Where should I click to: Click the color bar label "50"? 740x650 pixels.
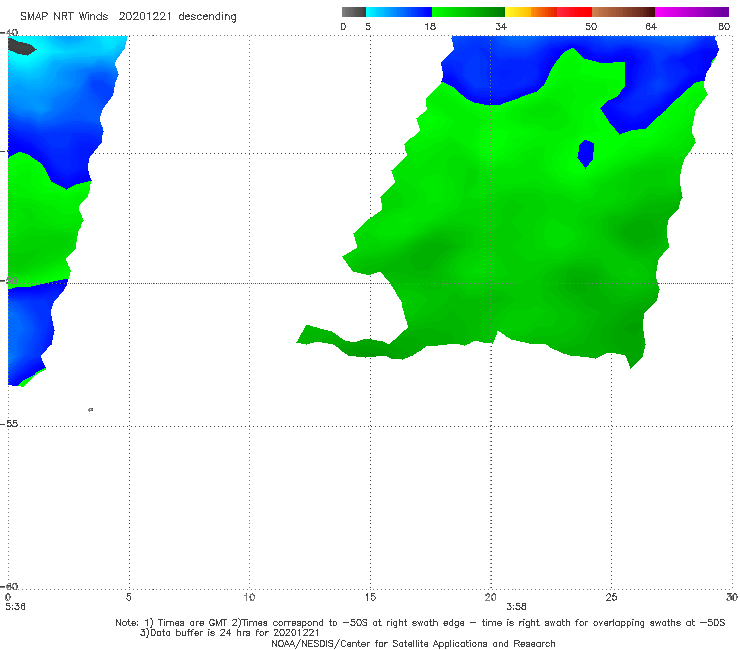click(x=591, y=26)
